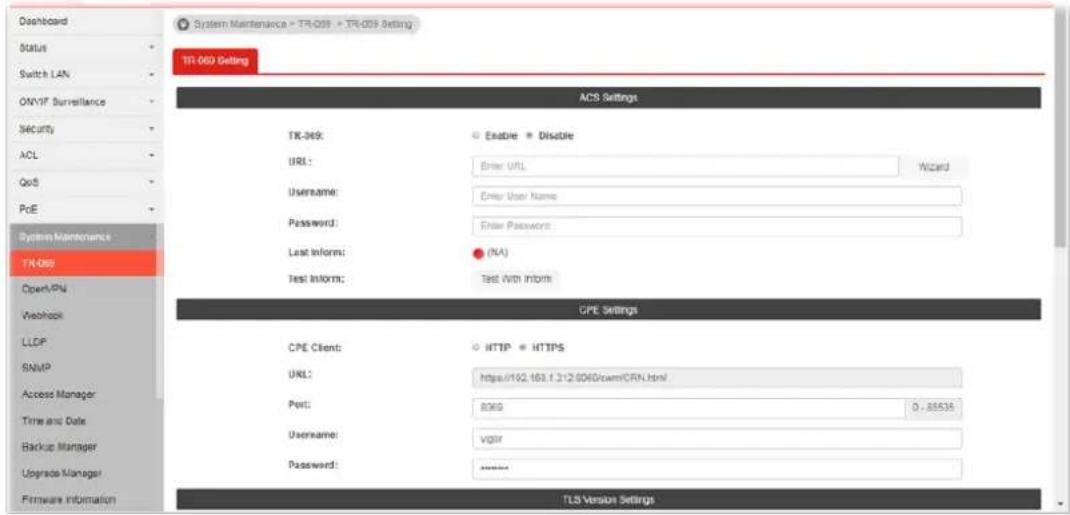This screenshot has height=515, width=1070.
Task: Click the CPE Password field
Action: pos(717,469)
